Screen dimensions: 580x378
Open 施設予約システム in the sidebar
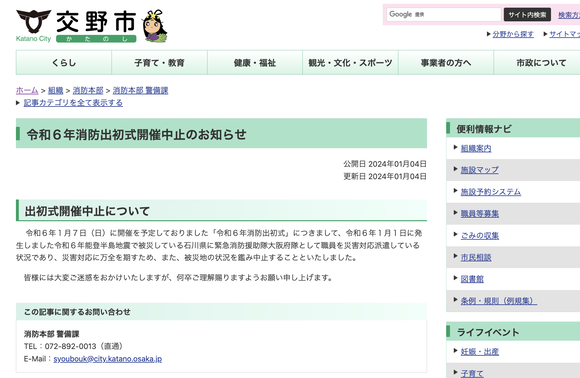click(490, 192)
